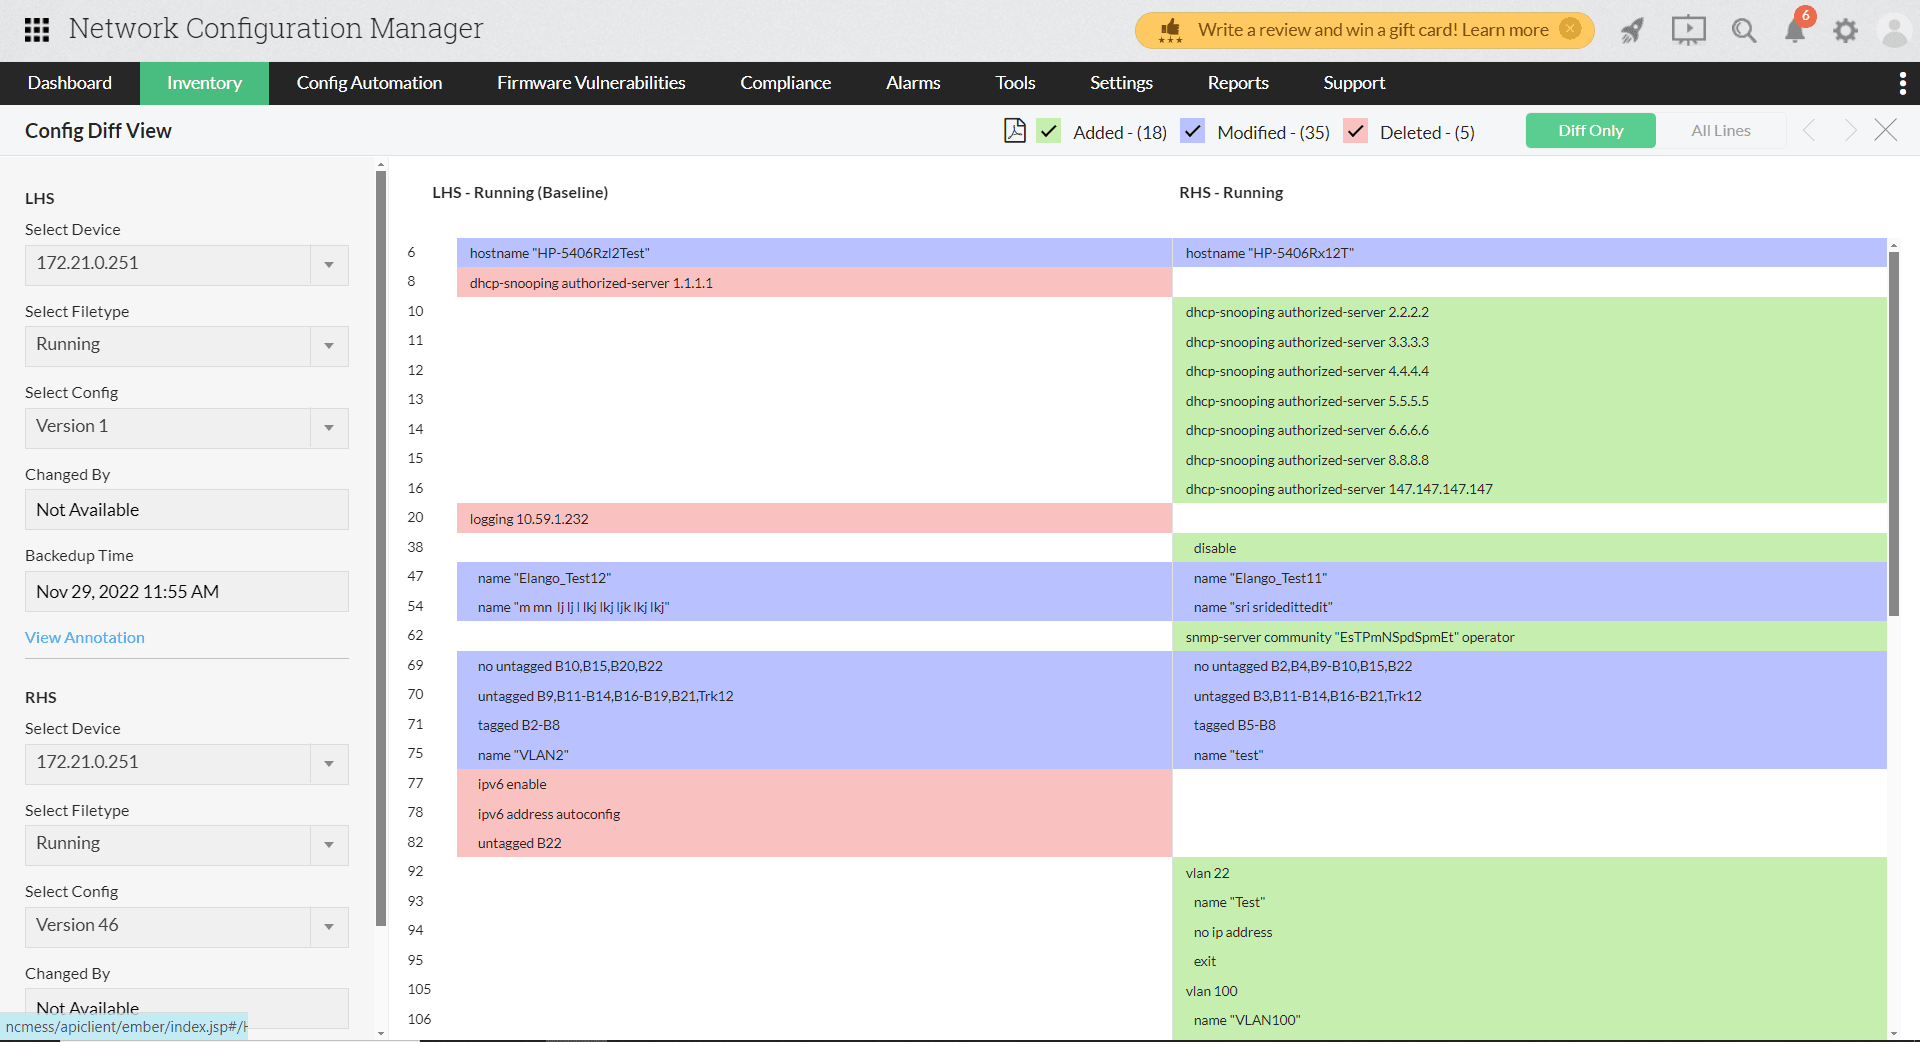Switch to All Lines view
Screen dimensions: 1920x1042
[1720, 130]
